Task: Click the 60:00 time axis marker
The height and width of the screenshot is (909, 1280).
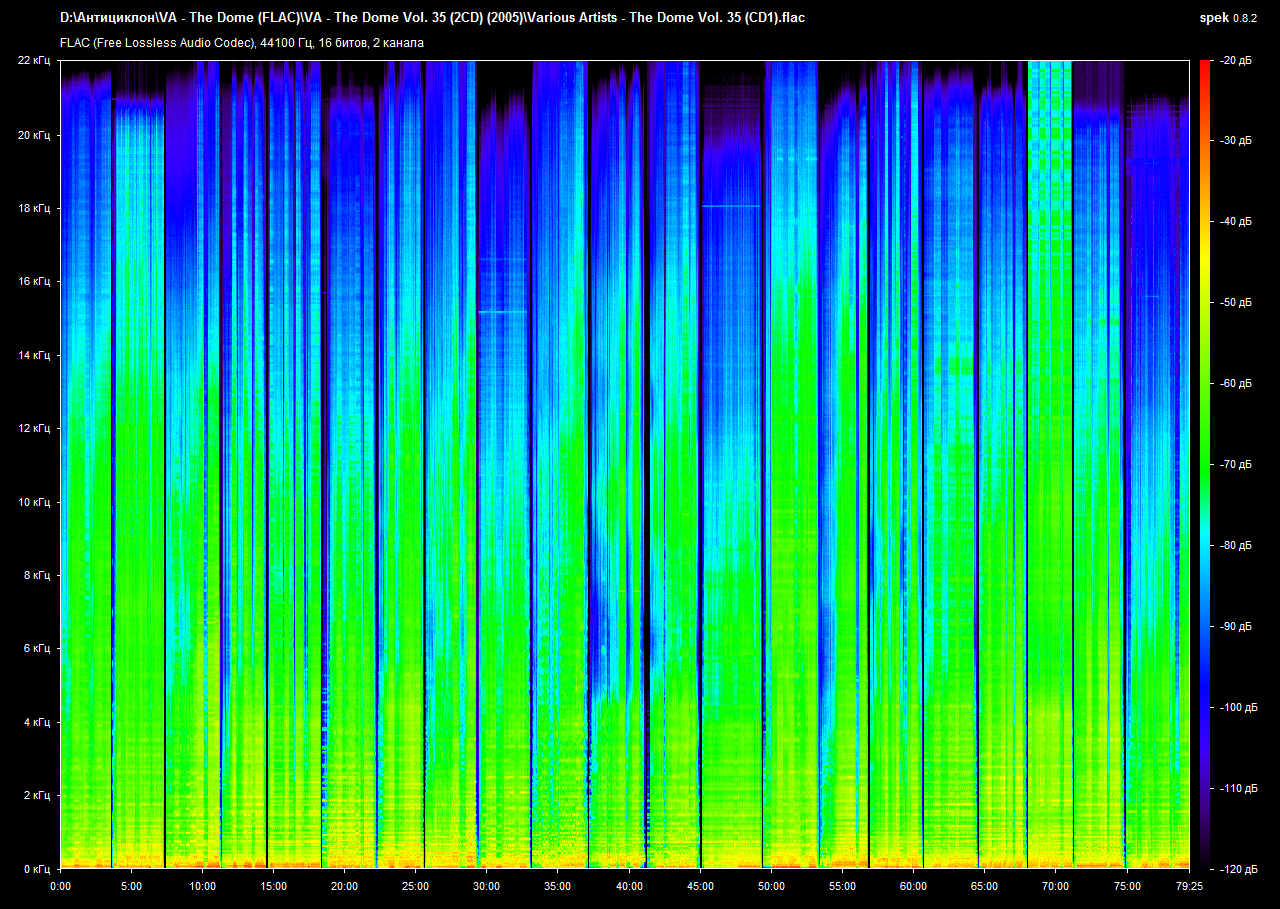Action: pyautogui.click(x=913, y=886)
